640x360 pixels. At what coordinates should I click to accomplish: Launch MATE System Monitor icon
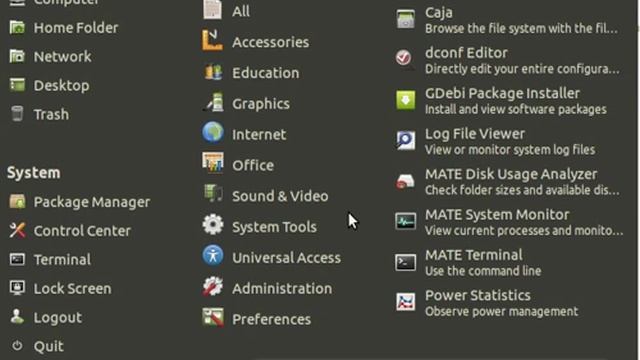[405, 221]
